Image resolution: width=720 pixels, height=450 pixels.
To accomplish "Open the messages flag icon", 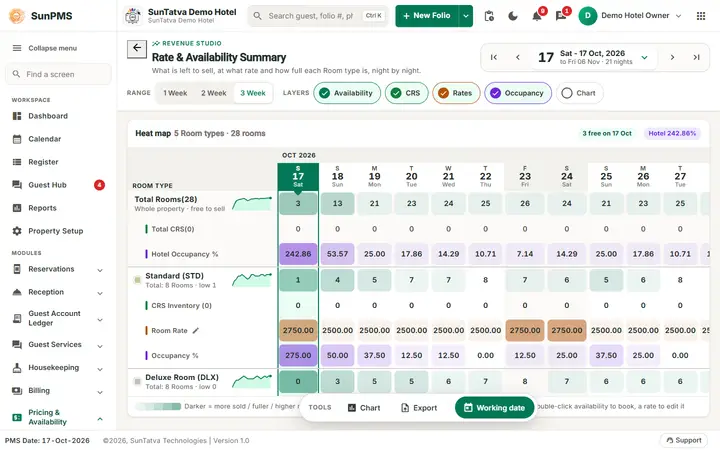I will click(x=561, y=16).
